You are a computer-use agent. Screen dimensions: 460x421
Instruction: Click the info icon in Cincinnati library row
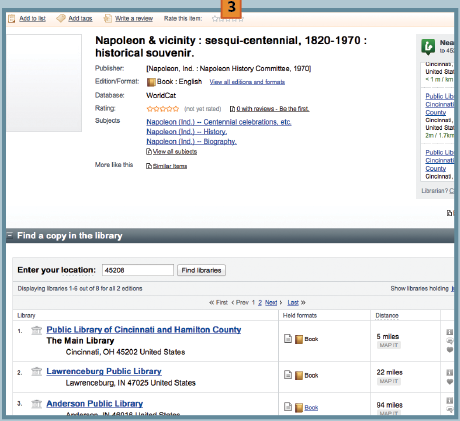point(450,332)
